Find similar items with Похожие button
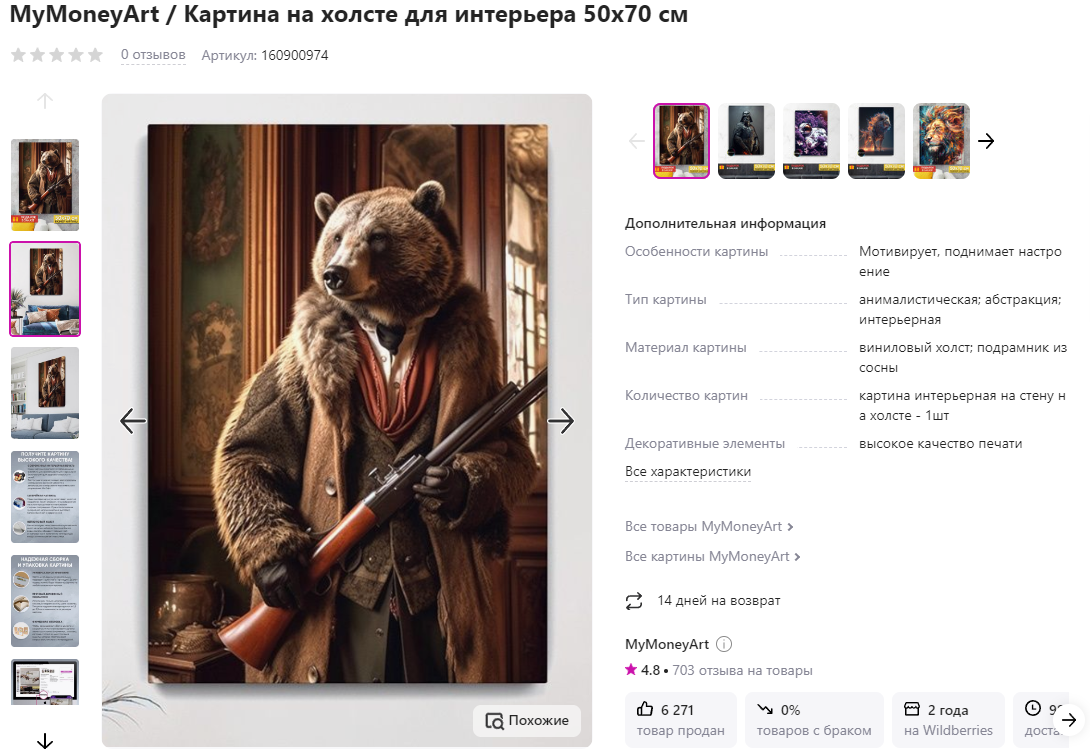The height and width of the screenshot is (755, 1090). [527, 720]
